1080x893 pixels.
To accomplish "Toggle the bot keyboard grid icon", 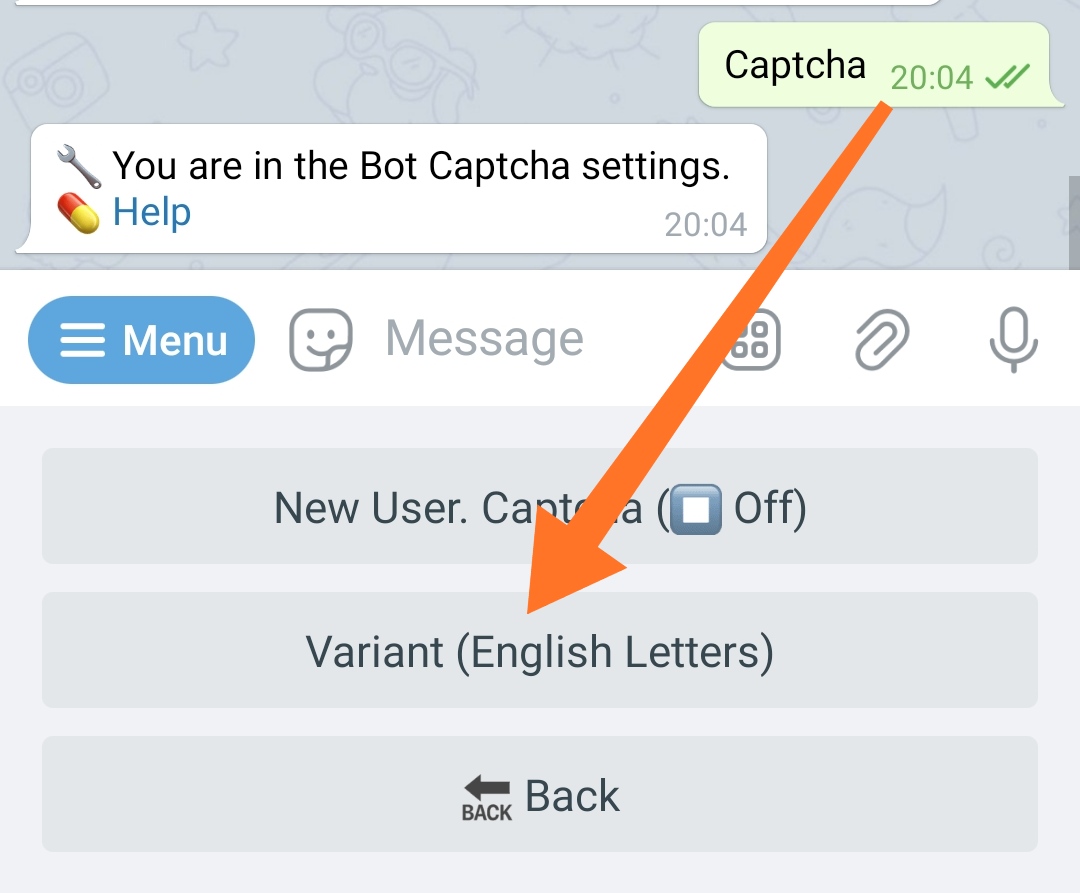I will (751, 340).
